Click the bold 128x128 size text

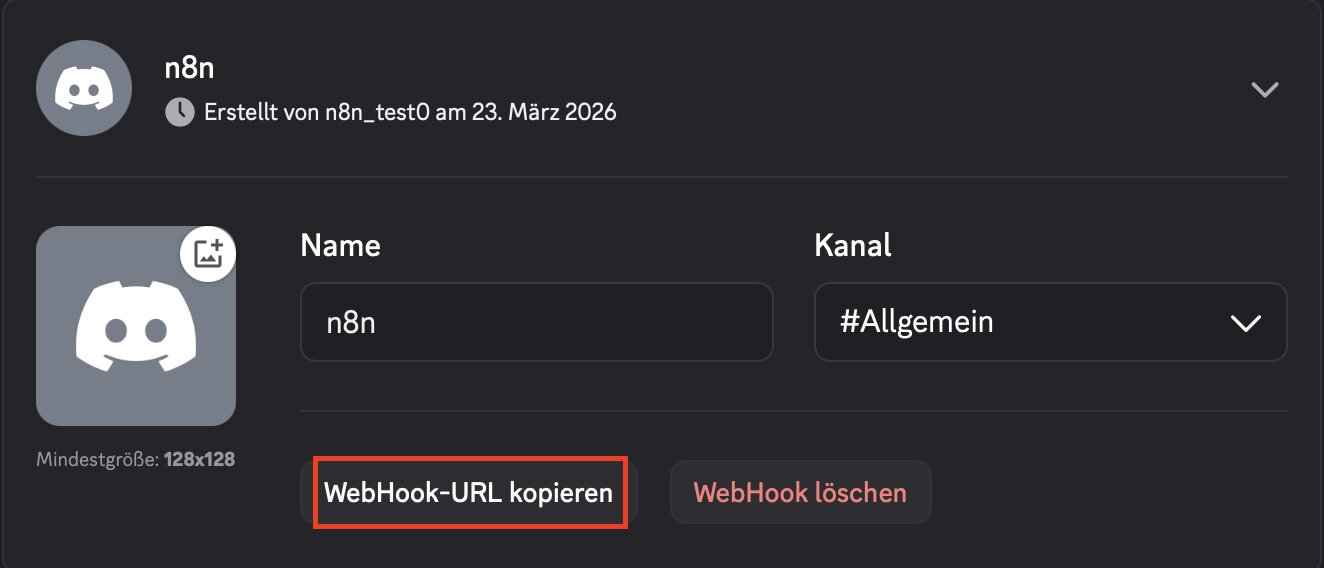pyautogui.click(x=198, y=460)
